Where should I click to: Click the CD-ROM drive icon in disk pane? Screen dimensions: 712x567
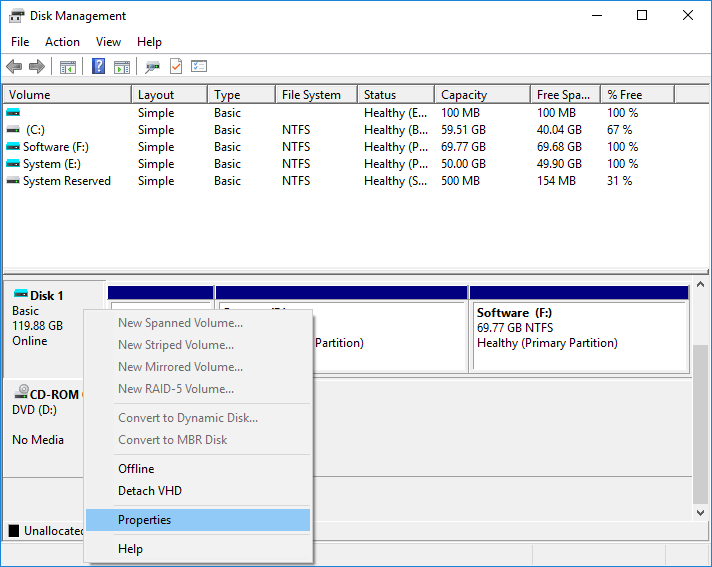click(21, 394)
